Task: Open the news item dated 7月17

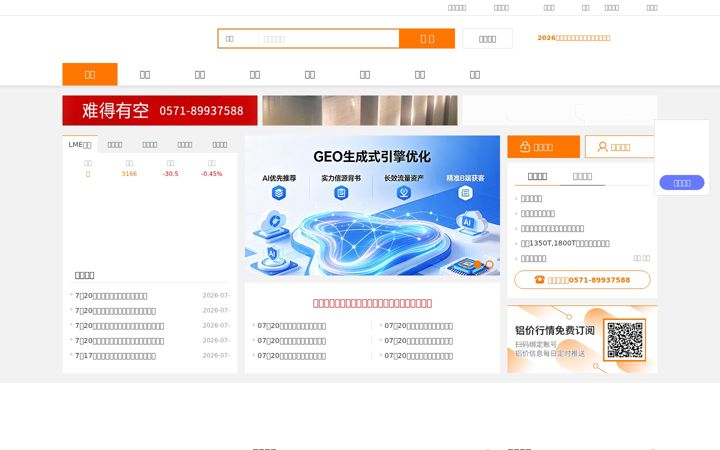Action: tap(115, 356)
